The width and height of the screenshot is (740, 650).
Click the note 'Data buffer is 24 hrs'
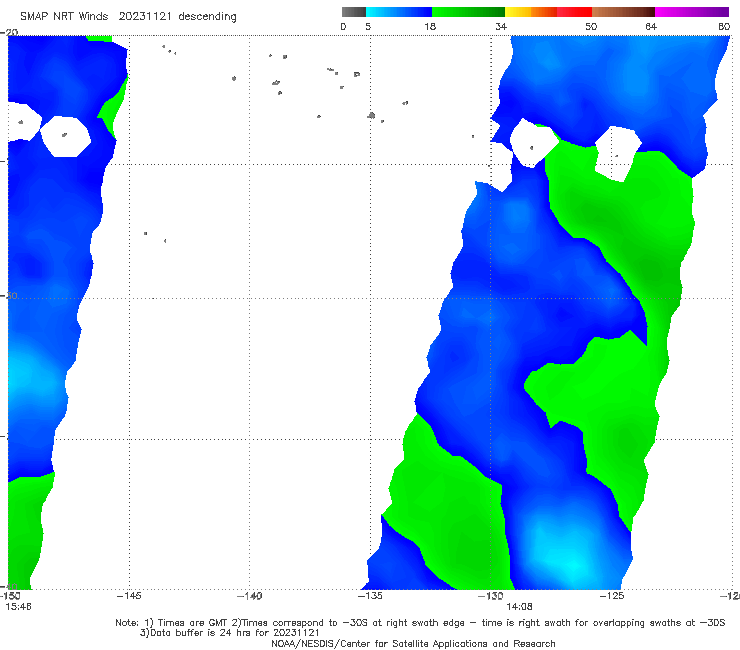(x=202, y=633)
